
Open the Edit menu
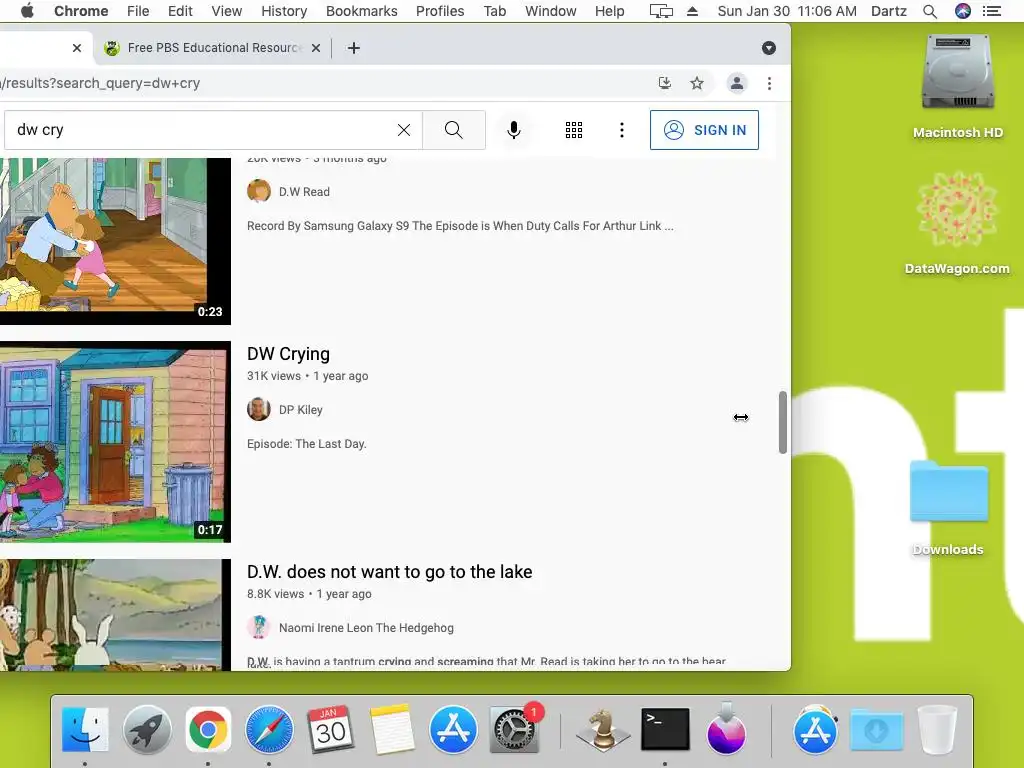(x=180, y=11)
